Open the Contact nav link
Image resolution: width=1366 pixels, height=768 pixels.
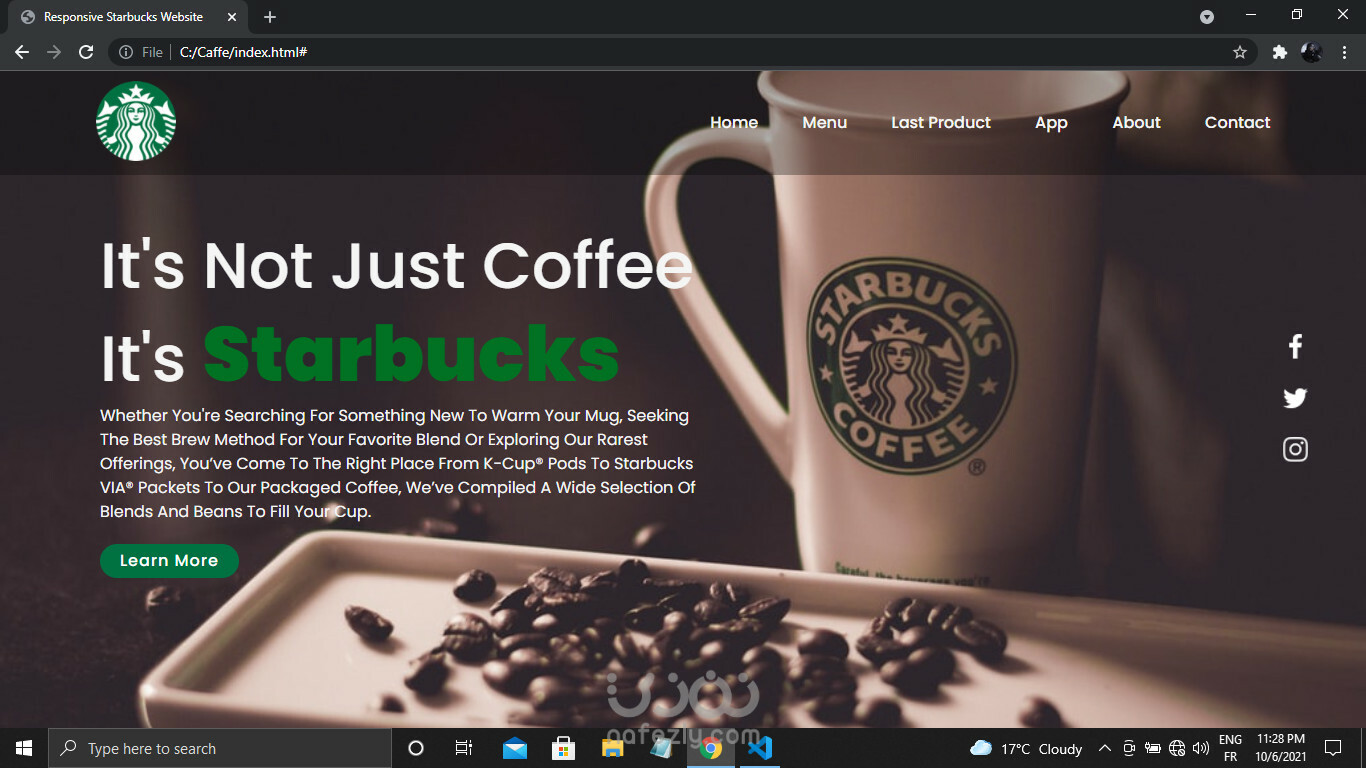1237,122
